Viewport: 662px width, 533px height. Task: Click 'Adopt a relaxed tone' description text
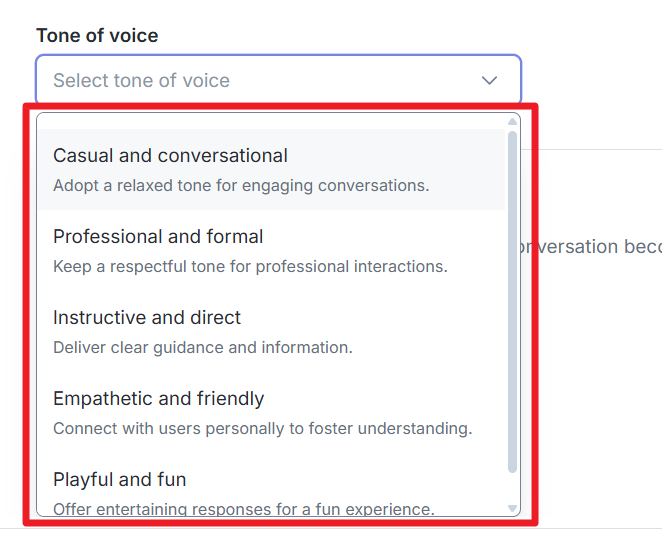[x=241, y=185]
